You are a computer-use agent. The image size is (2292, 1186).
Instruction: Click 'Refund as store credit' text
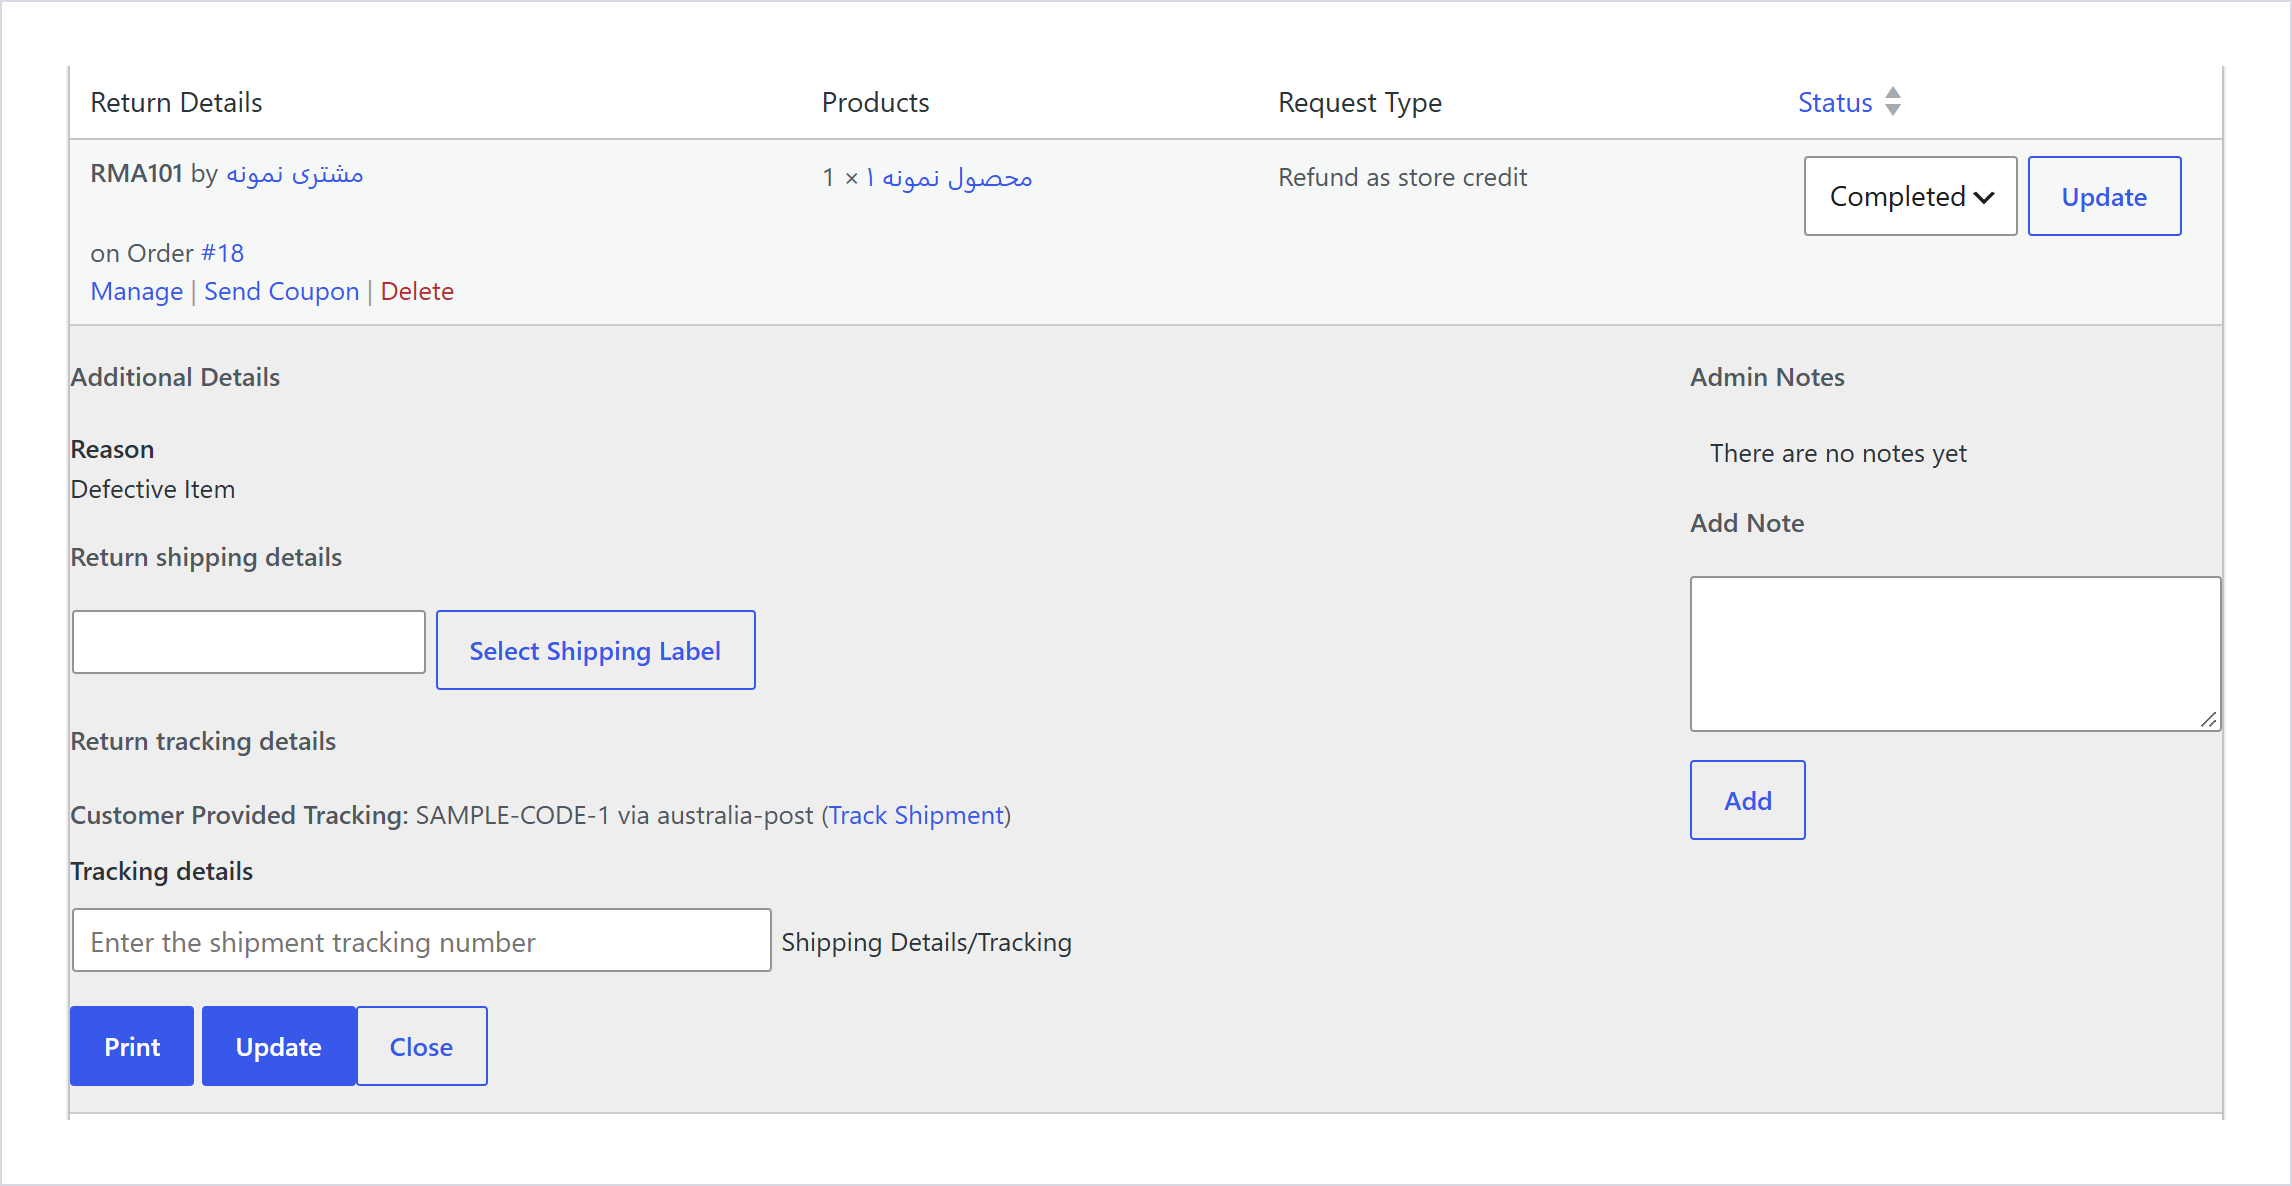[1402, 177]
